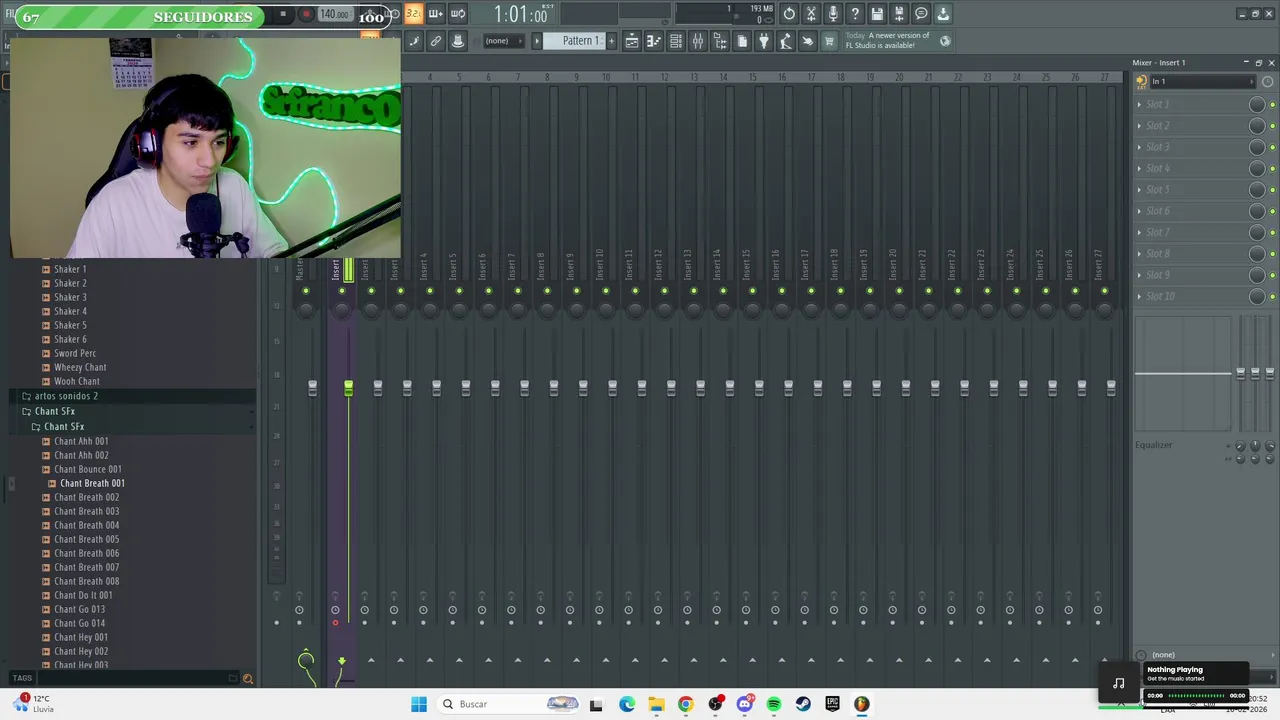Open Google Chrome from the taskbar
This screenshot has width=1280, height=720.
[685, 704]
